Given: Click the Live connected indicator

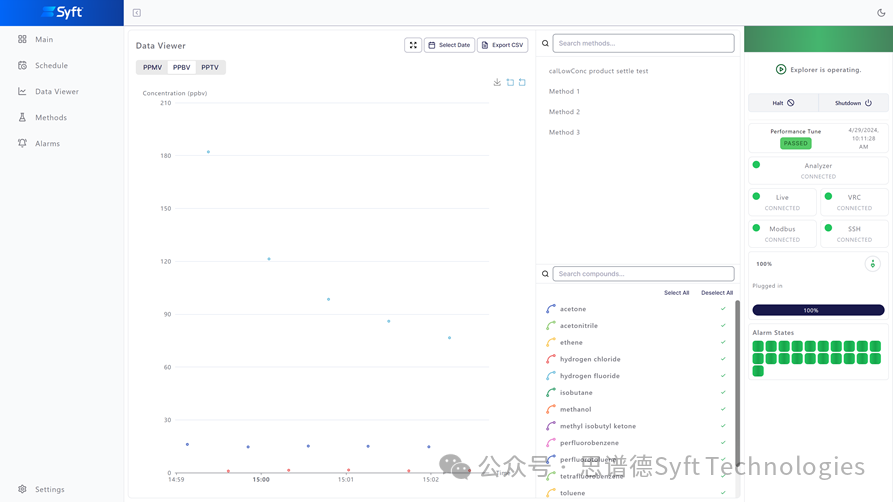Looking at the screenshot, I should [756, 196].
